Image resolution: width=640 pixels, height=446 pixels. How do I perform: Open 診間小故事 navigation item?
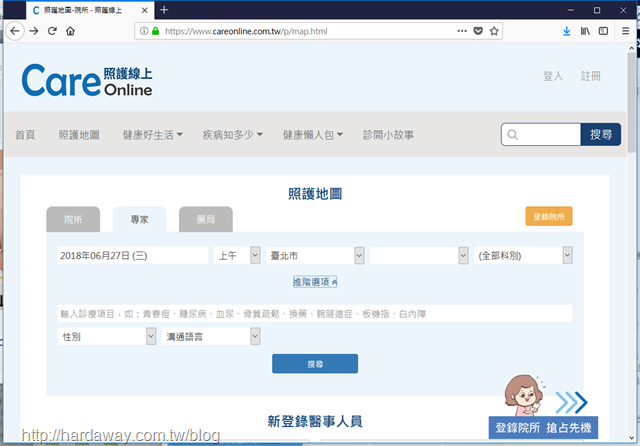click(388, 135)
